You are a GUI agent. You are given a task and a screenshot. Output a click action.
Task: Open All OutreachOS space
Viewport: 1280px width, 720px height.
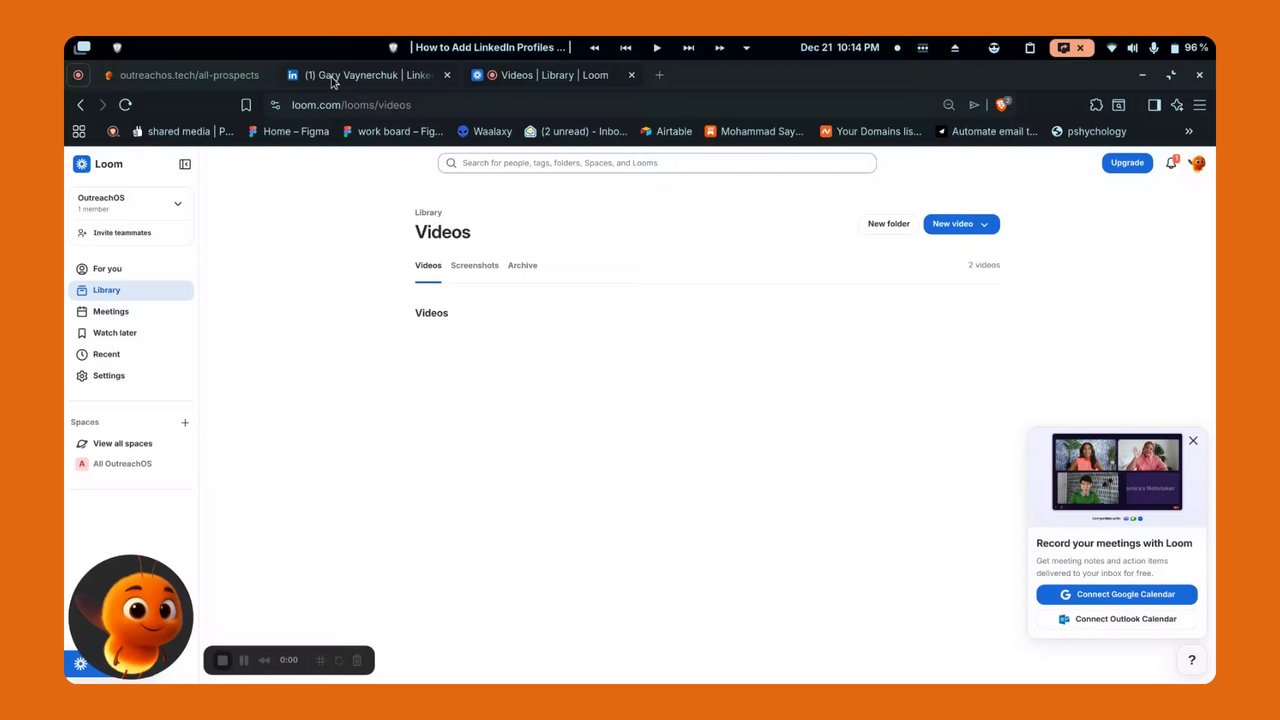tap(122, 464)
